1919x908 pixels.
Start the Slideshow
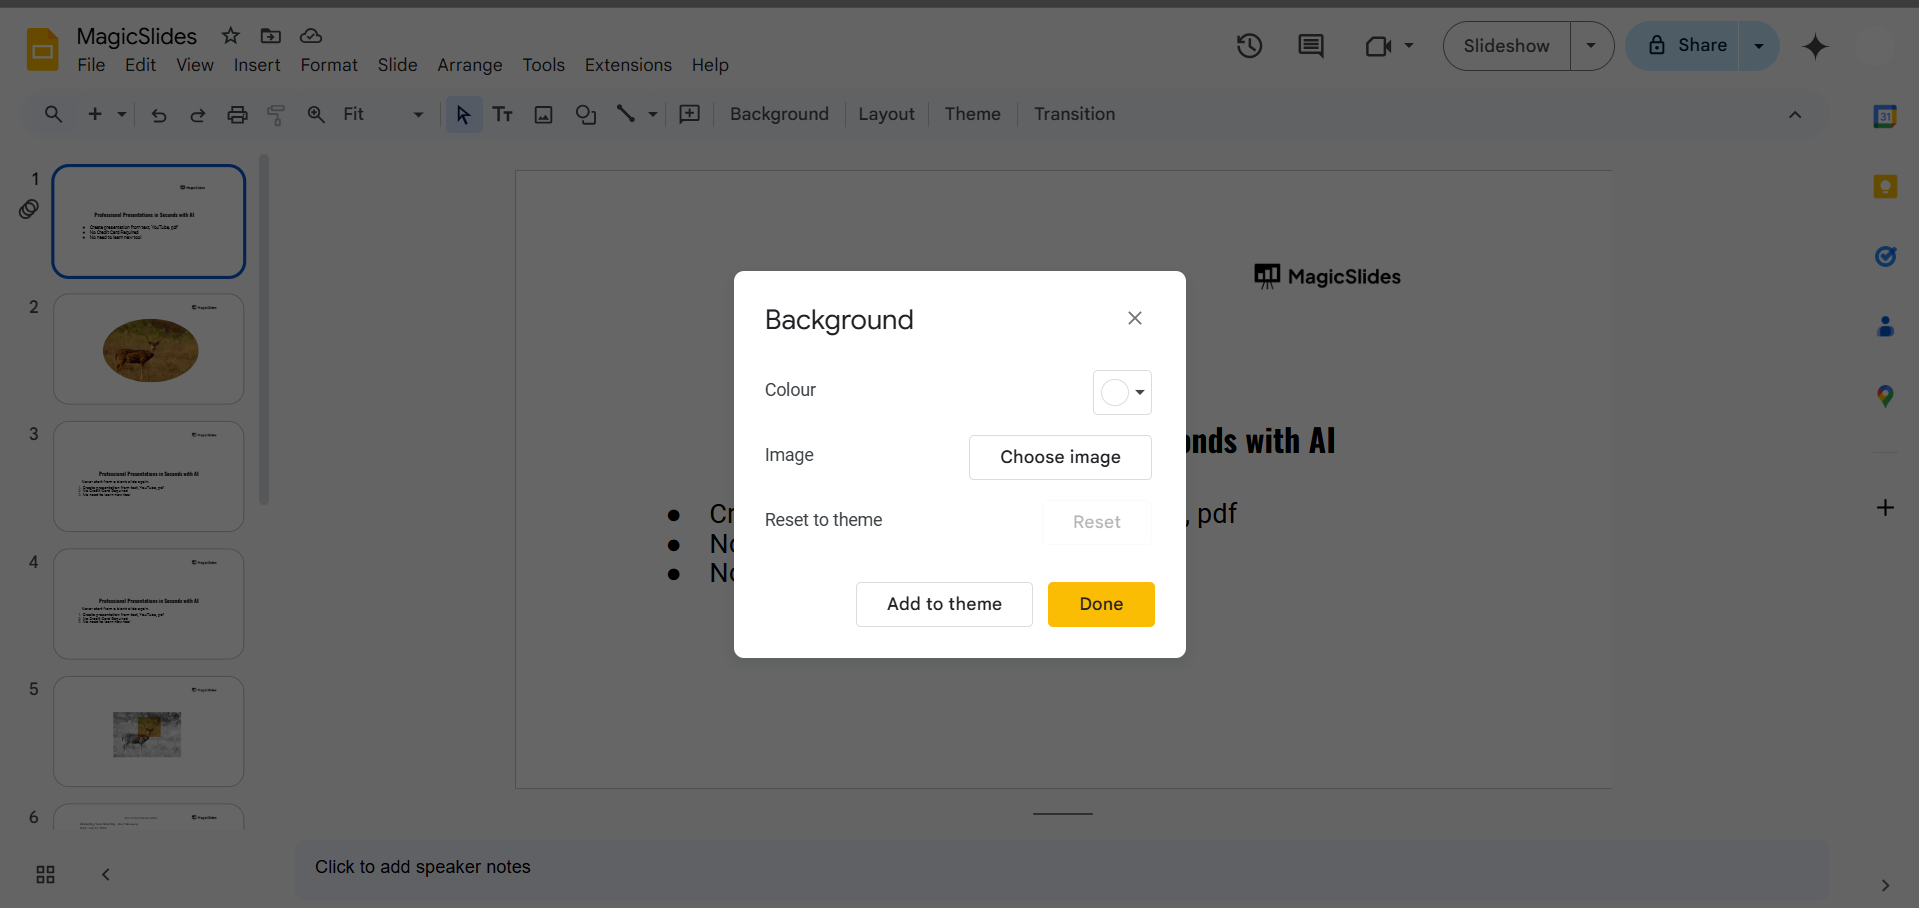point(1506,46)
